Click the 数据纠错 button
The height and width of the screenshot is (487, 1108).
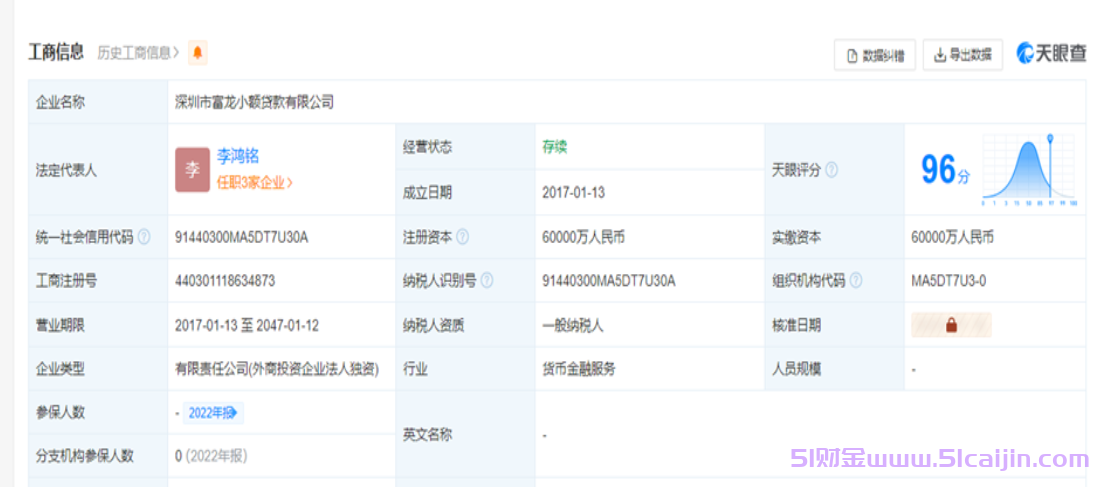point(875,55)
